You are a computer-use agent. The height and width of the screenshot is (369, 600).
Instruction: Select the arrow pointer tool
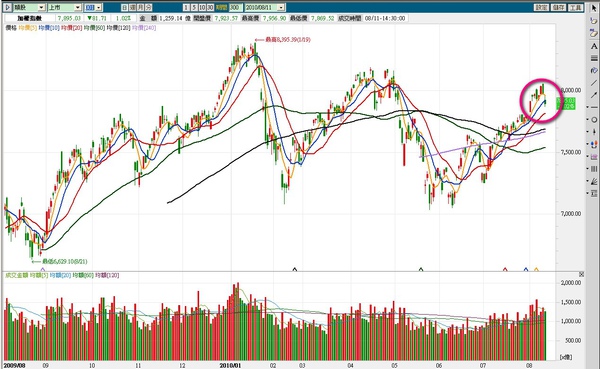coord(594,8)
